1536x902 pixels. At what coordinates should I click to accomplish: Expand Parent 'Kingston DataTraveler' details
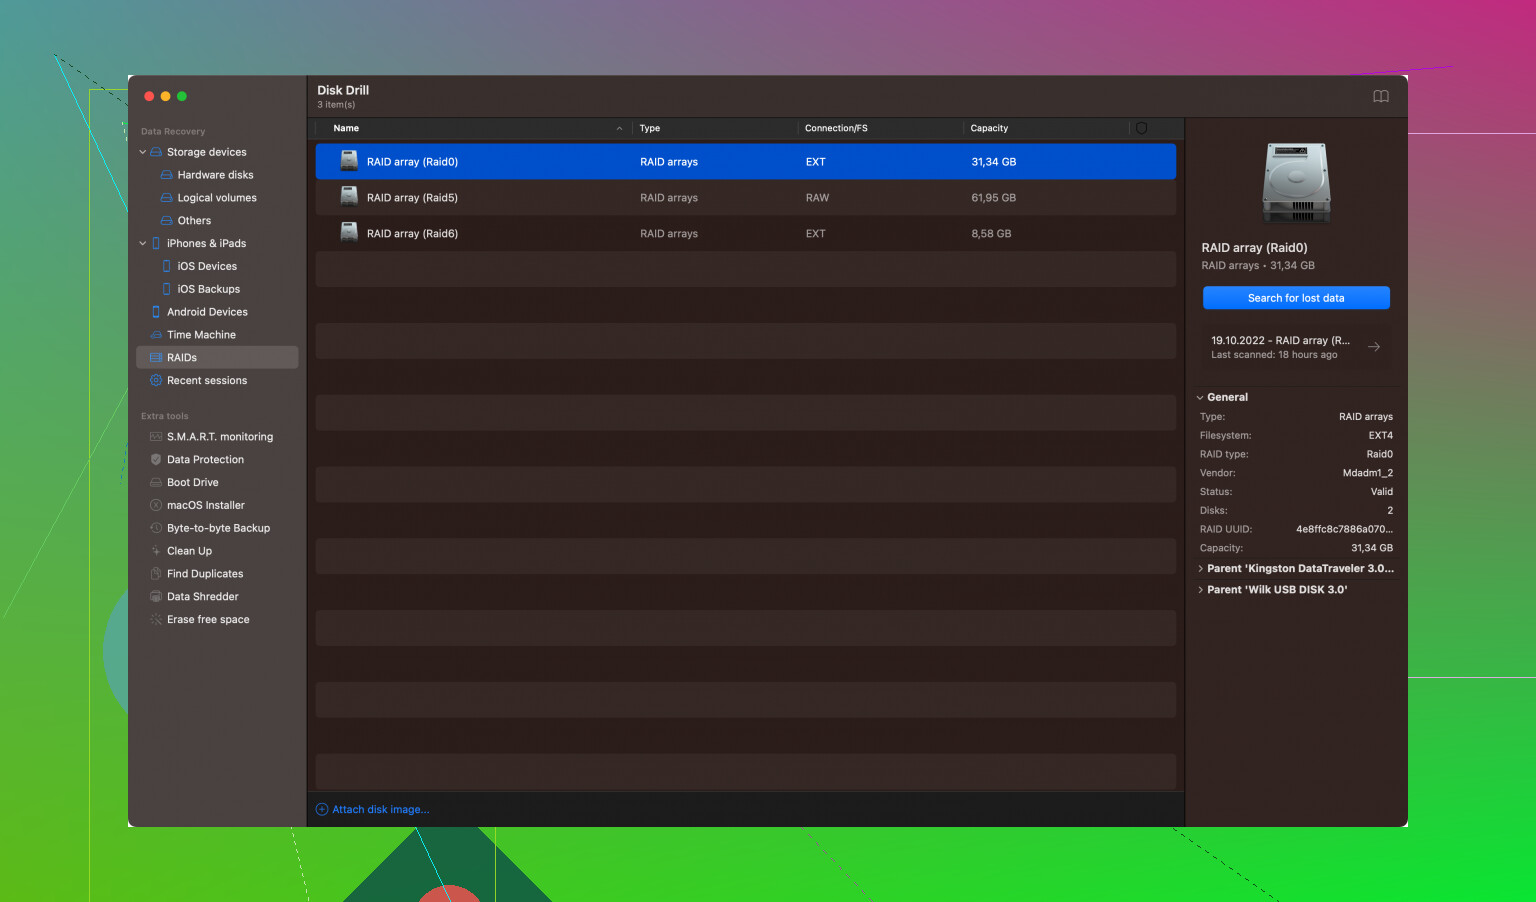1200,569
